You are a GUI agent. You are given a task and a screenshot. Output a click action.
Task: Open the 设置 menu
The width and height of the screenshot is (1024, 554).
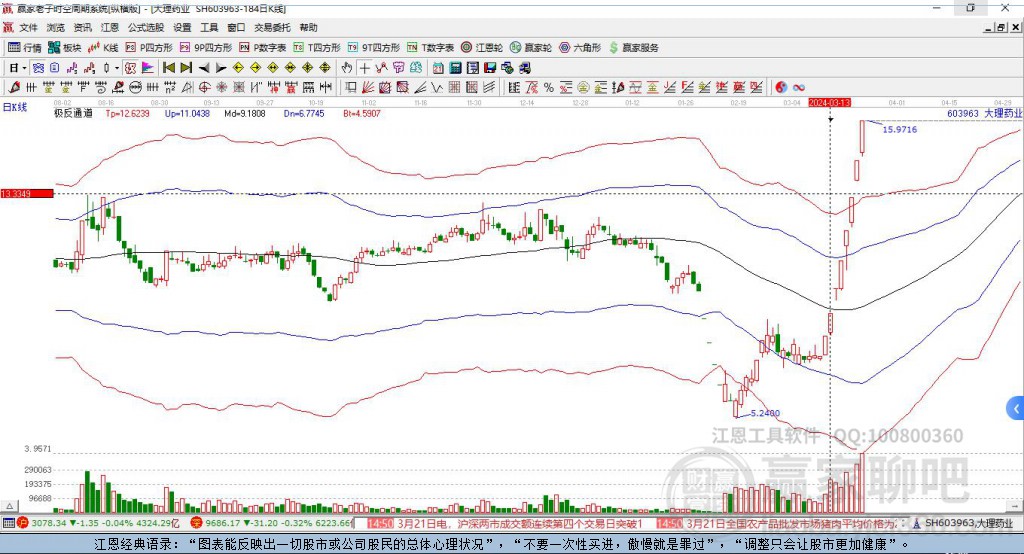(182, 27)
